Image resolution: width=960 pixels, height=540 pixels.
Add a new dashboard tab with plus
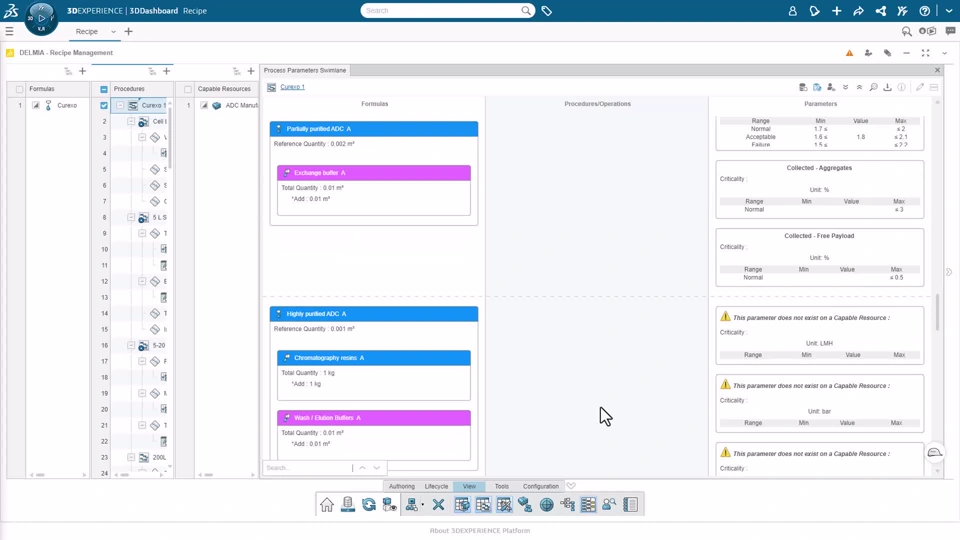(129, 31)
